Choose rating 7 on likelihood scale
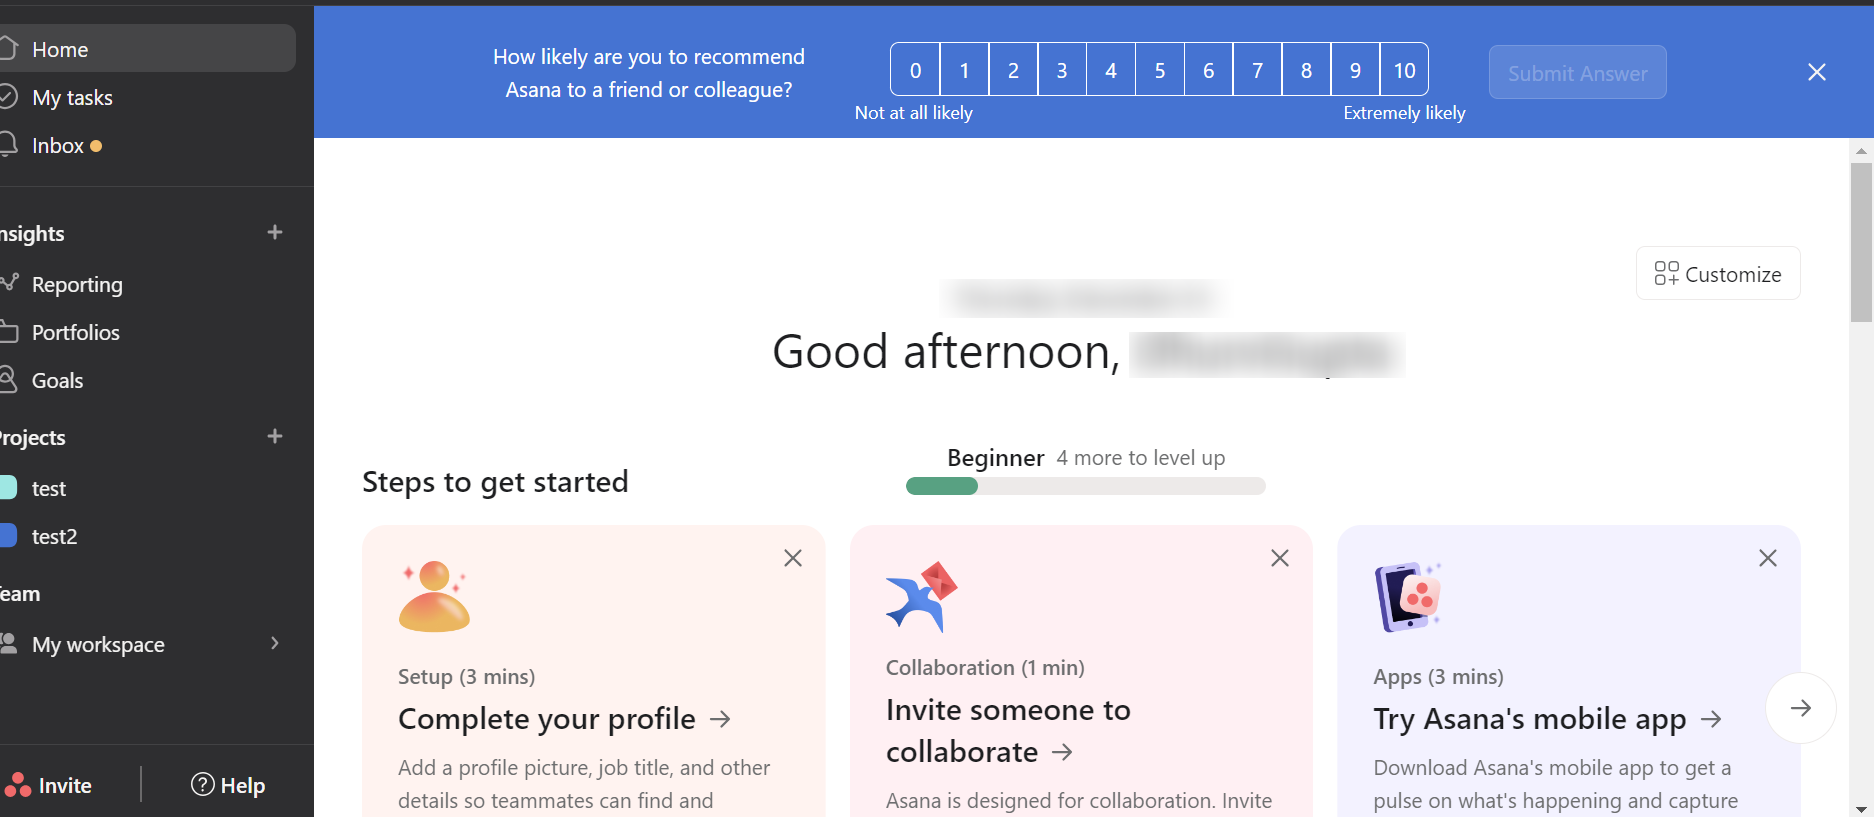The height and width of the screenshot is (817, 1874). (x=1257, y=70)
